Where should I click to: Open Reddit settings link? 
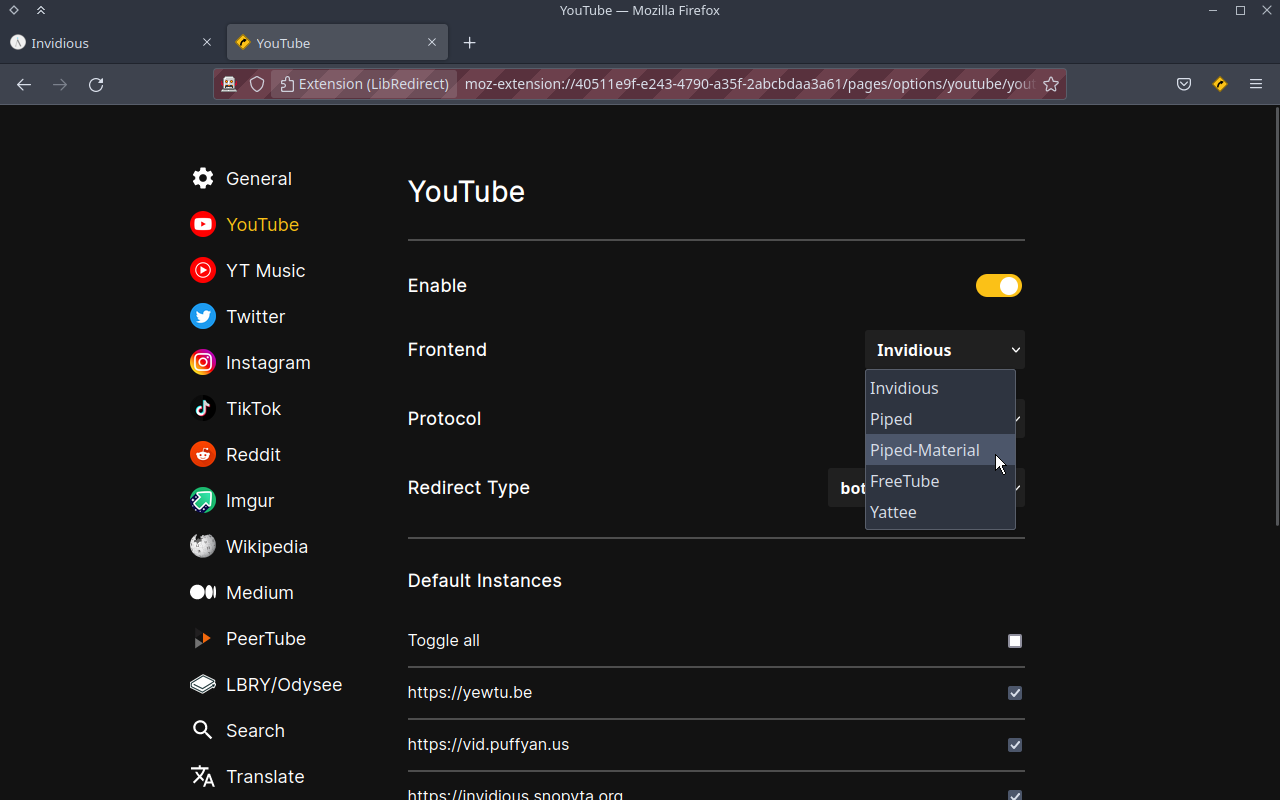tap(253, 454)
